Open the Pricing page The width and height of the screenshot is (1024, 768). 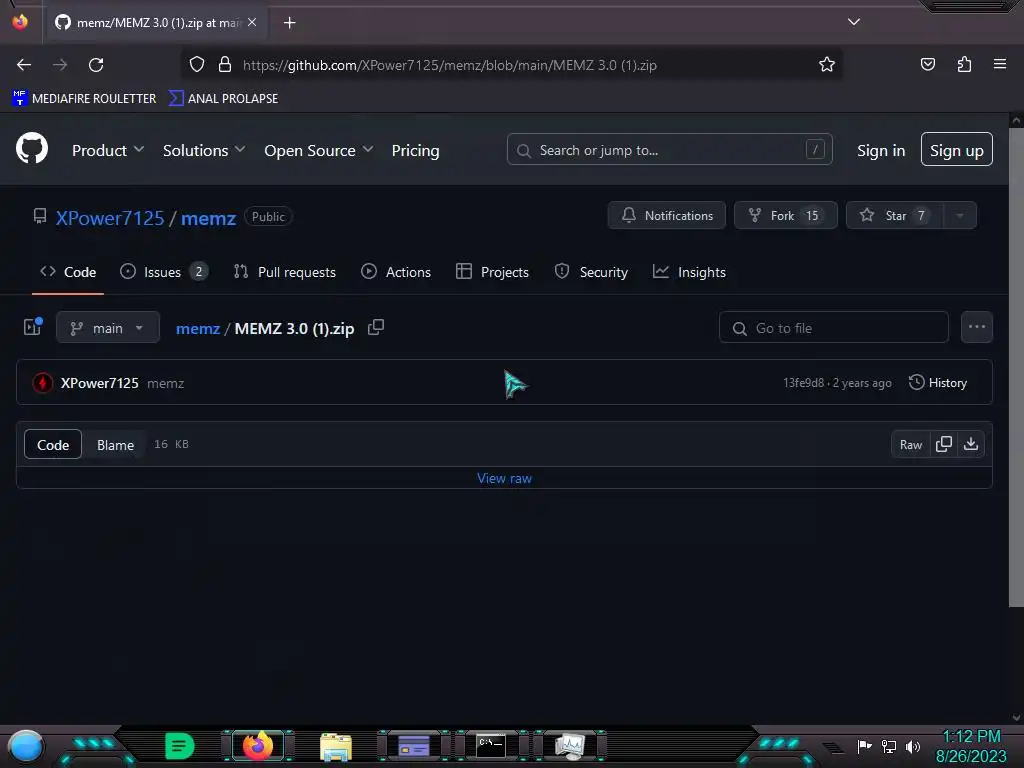[x=415, y=150]
